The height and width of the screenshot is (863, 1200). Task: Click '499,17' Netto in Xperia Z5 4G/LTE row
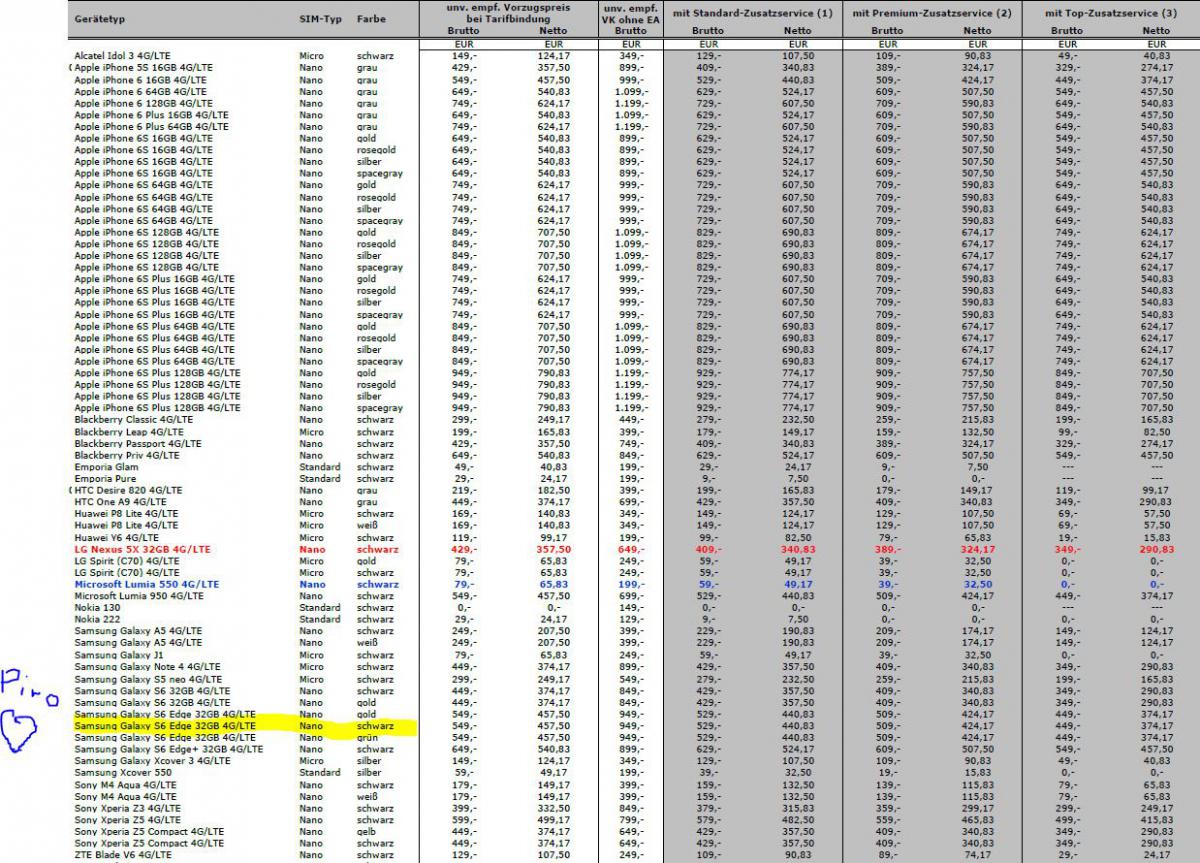pyautogui.click(x=553, y=820)
